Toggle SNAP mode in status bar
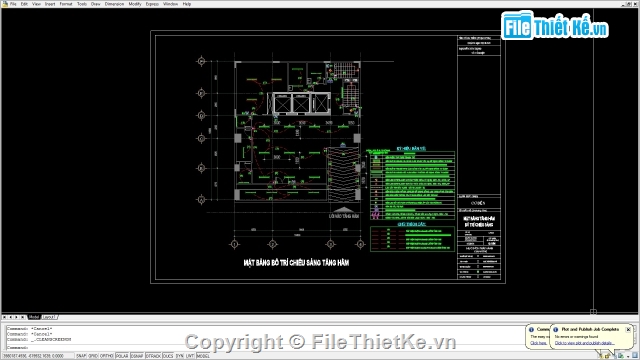The height and width of the screenshot is (360, 640). coord(81,356)
